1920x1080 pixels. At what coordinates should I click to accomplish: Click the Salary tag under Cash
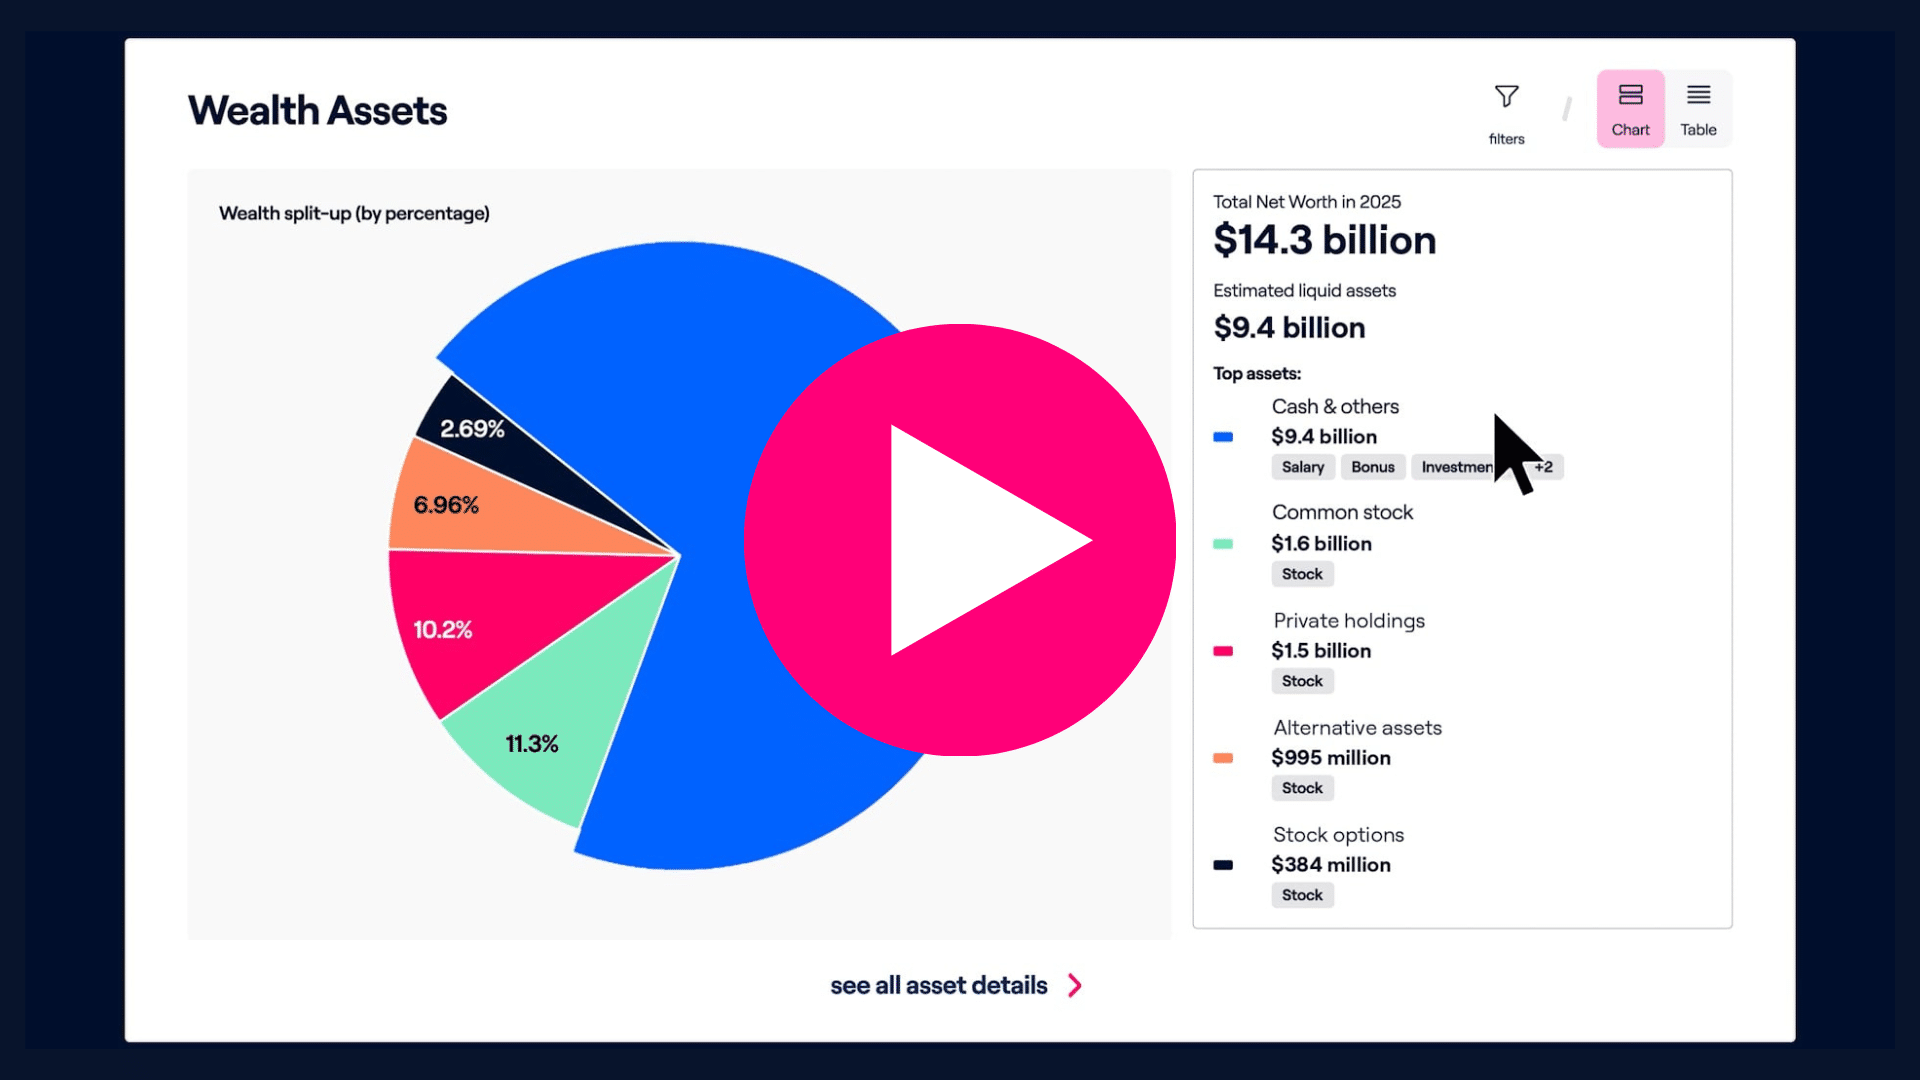tap(1302, 467)
